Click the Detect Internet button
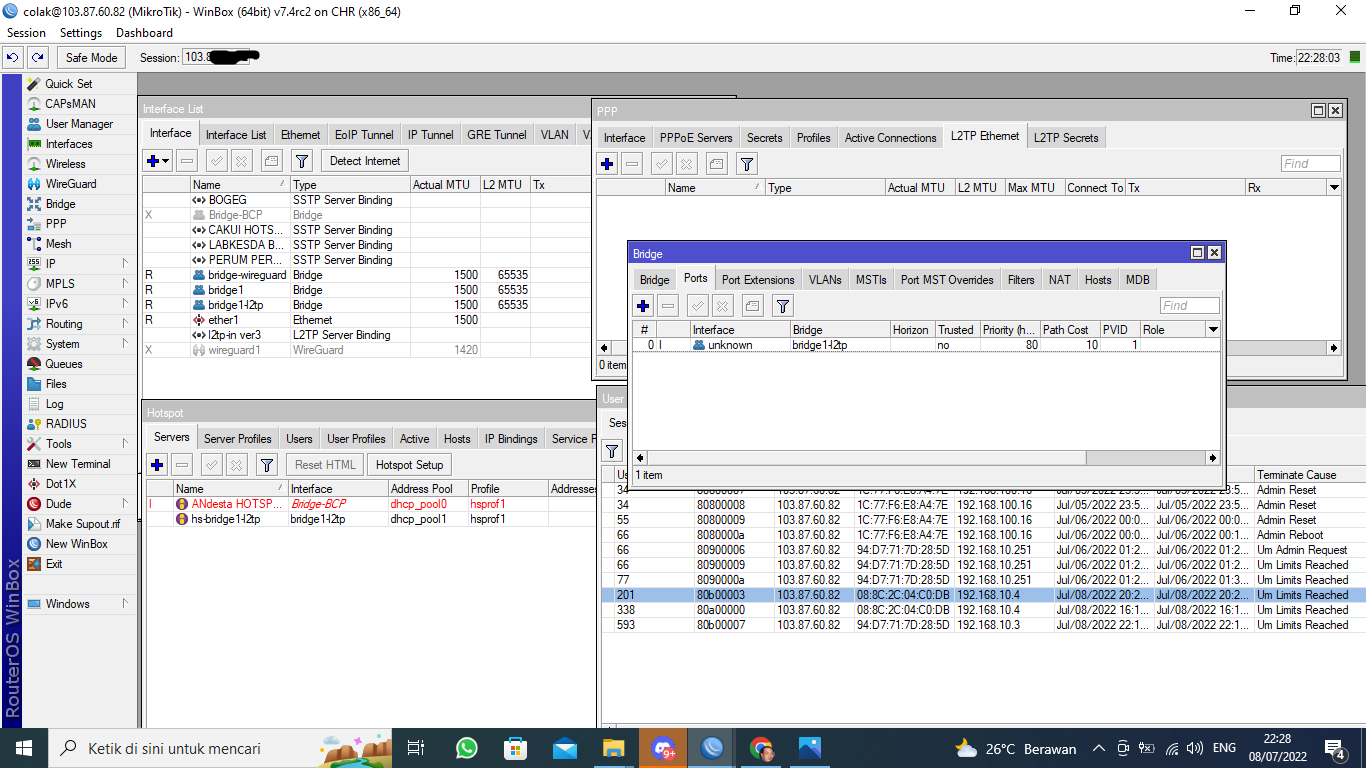 (x=365, y=161)
